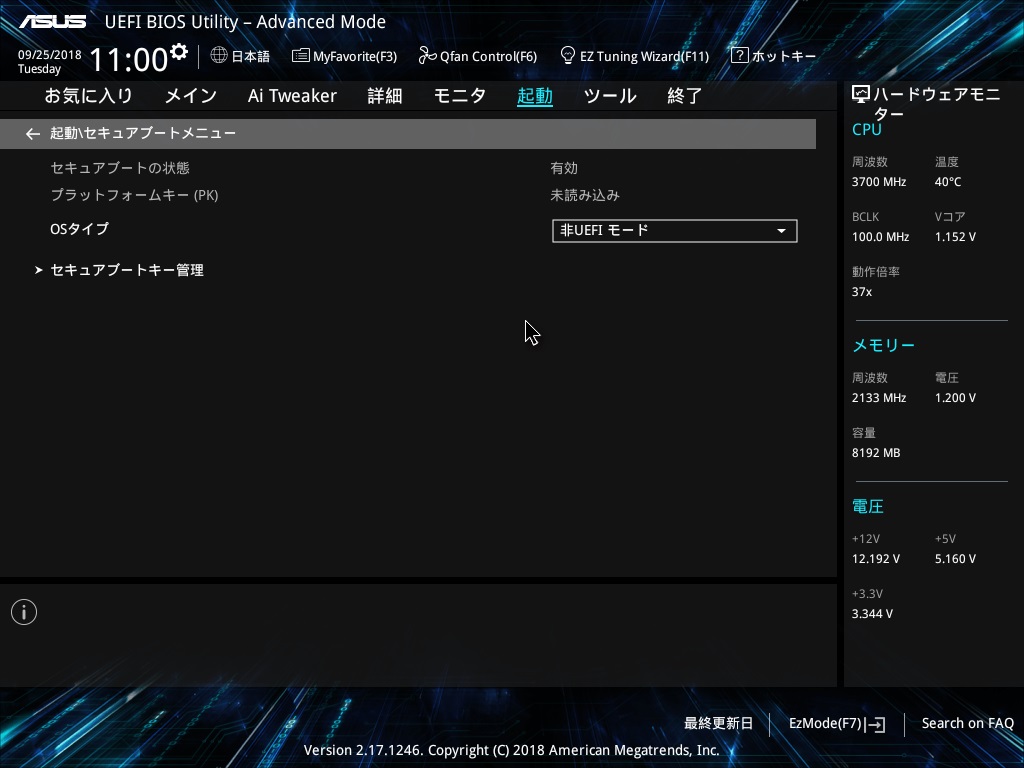Open Qfan Control fan icon
1024x768 pixels.
(427, 56)
